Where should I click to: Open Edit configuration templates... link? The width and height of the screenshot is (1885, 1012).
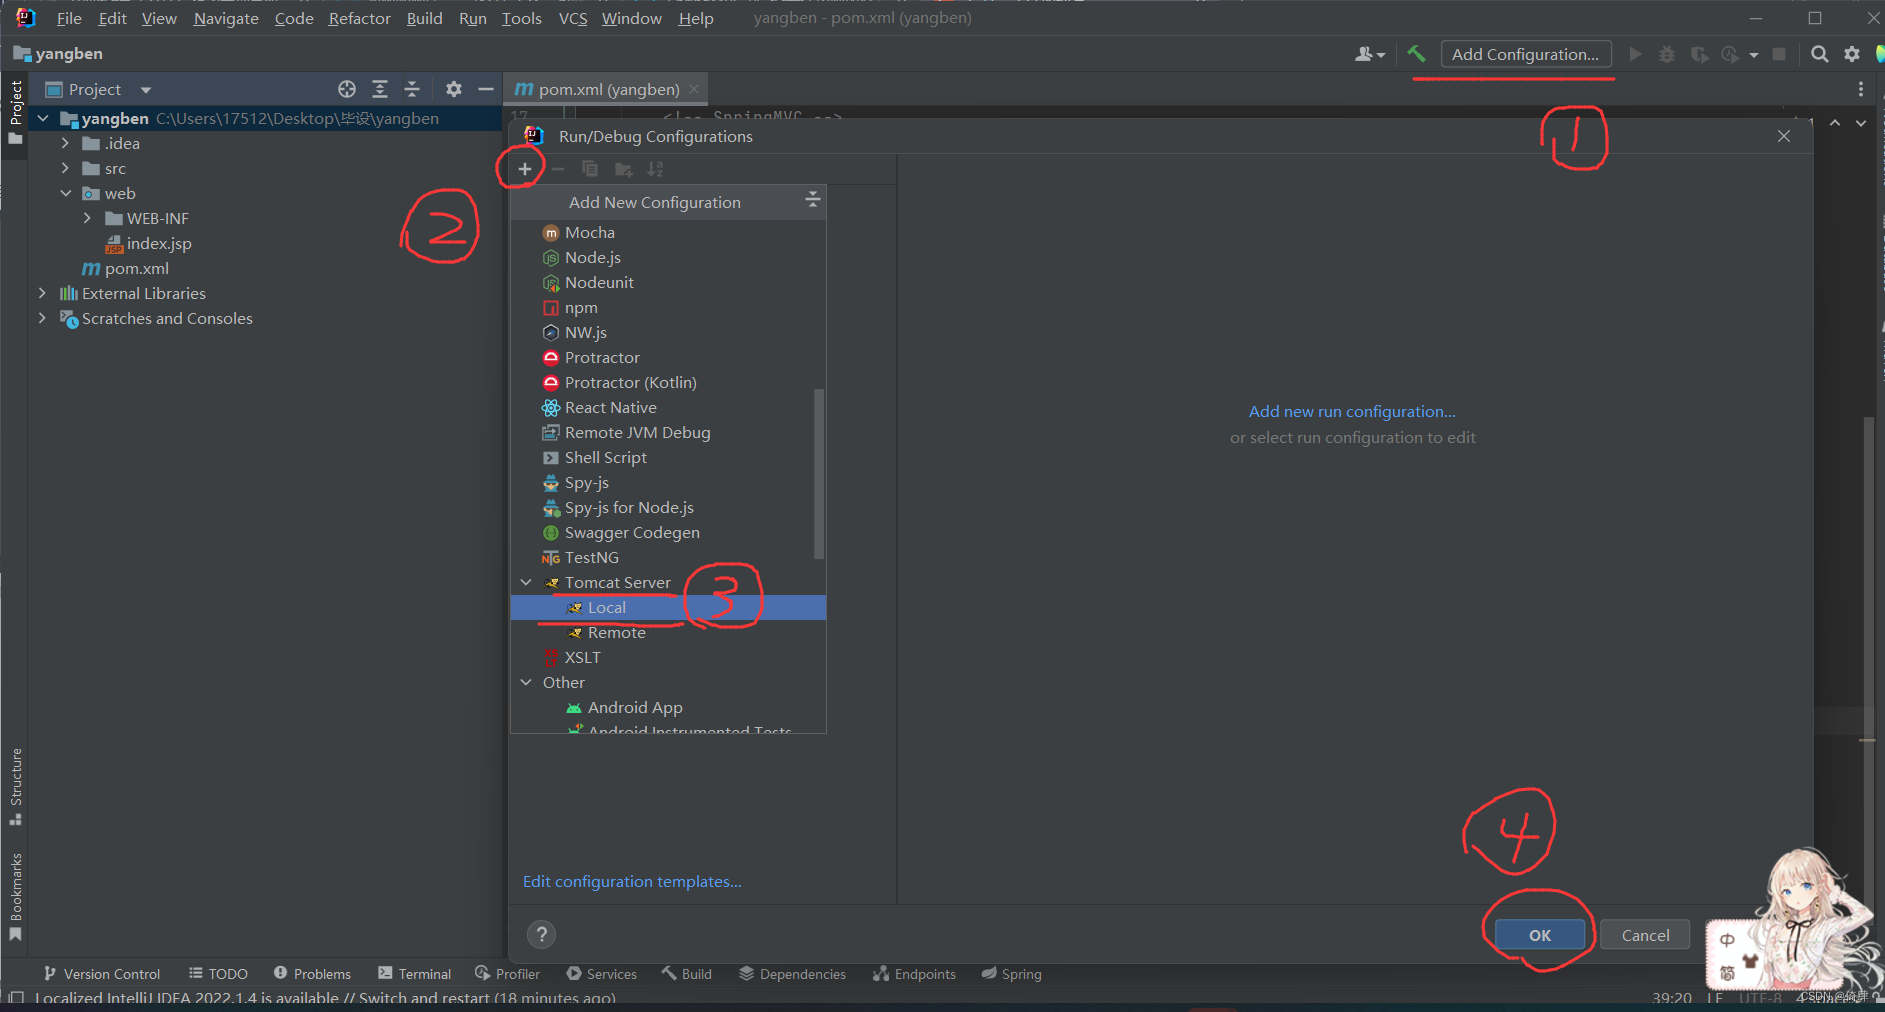click(x=632, y=881)
